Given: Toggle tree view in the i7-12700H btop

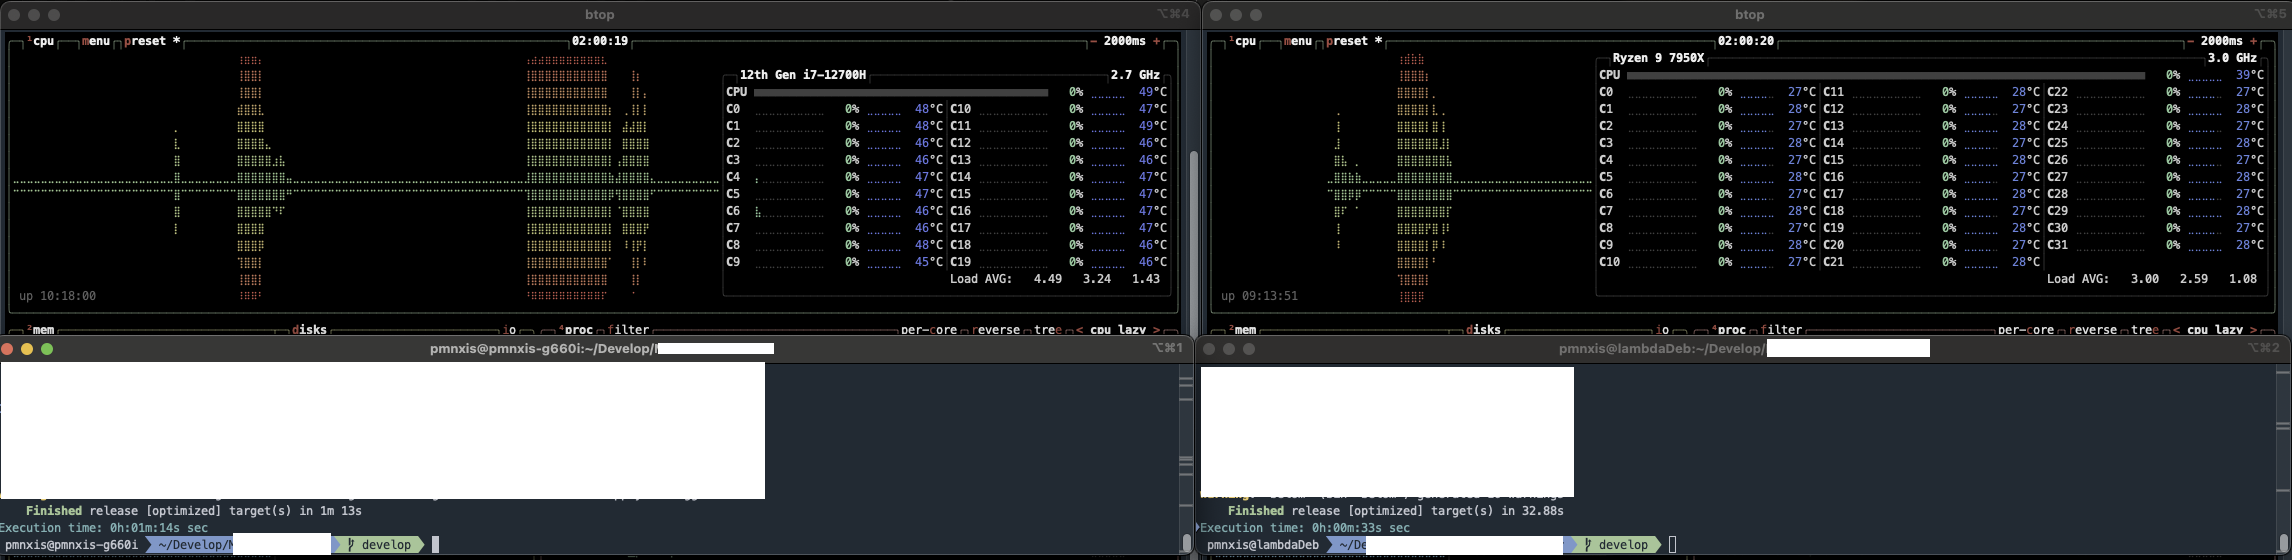Looking at the screenshot, I should [x=1048, y=329].
